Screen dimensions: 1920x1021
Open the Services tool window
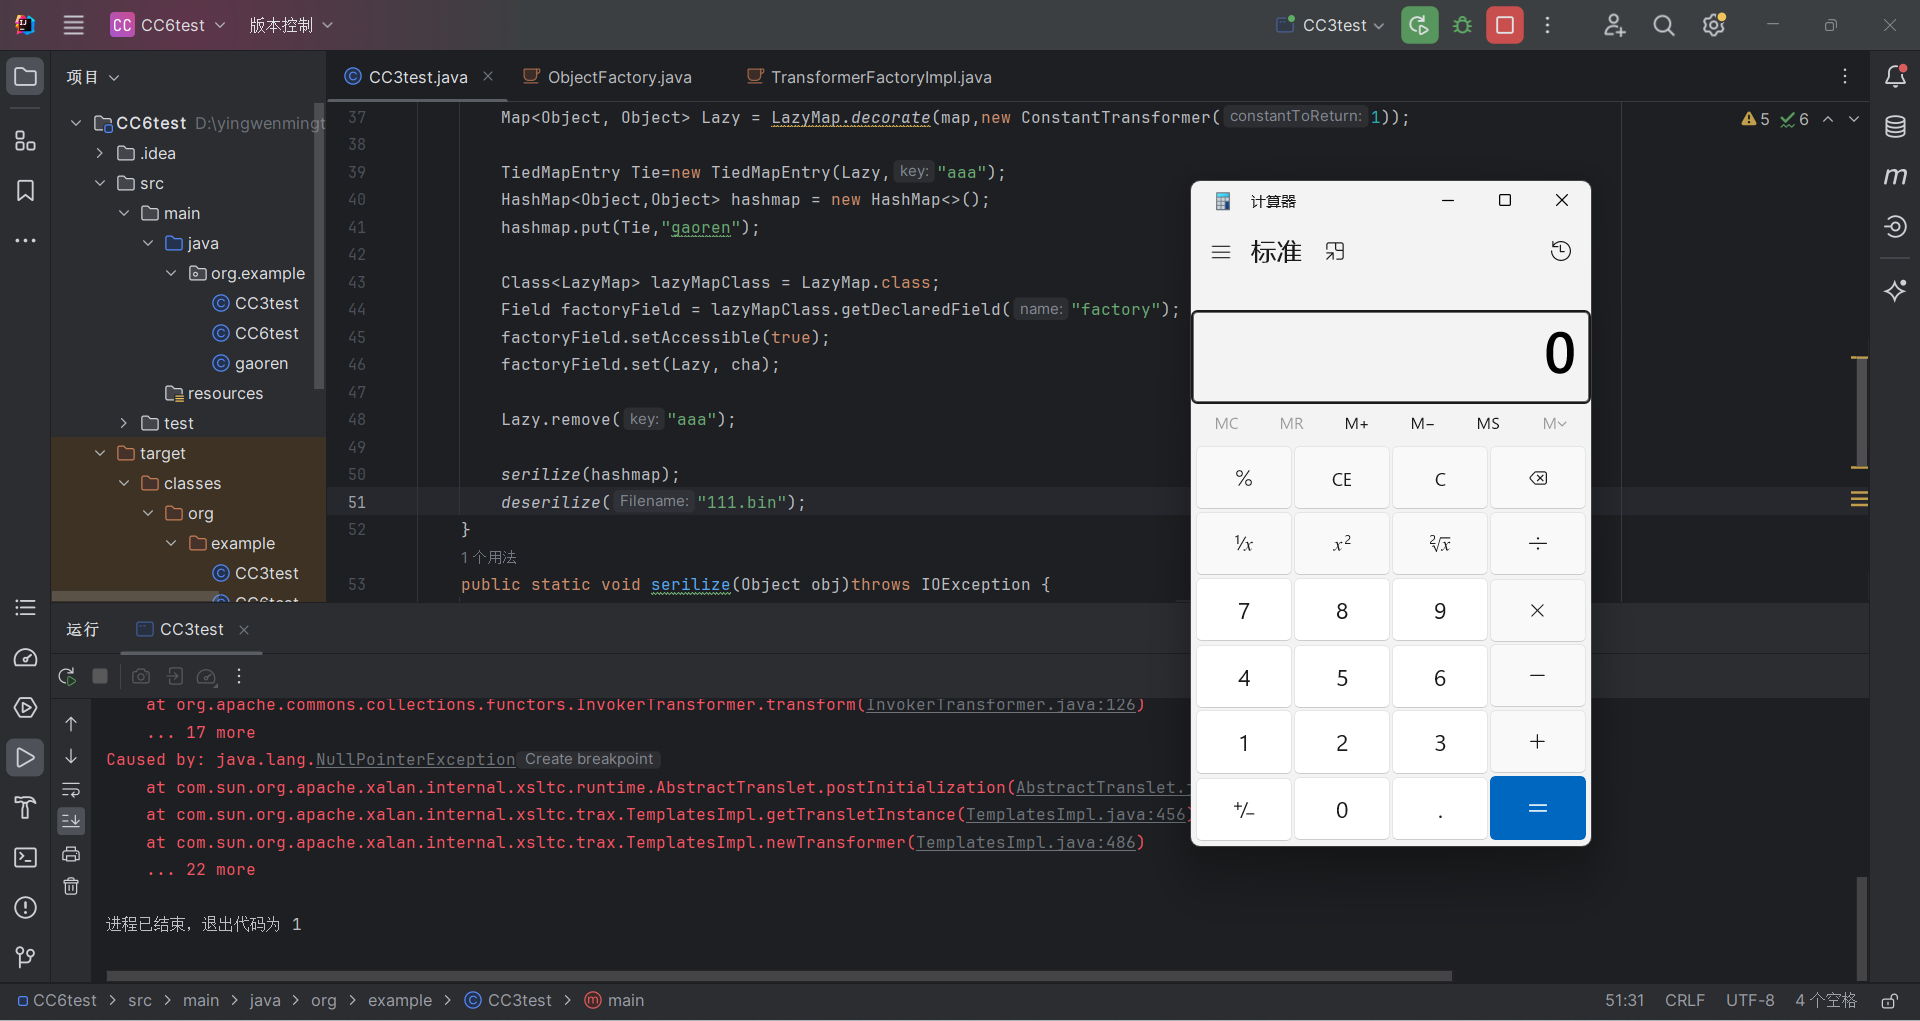26,708
